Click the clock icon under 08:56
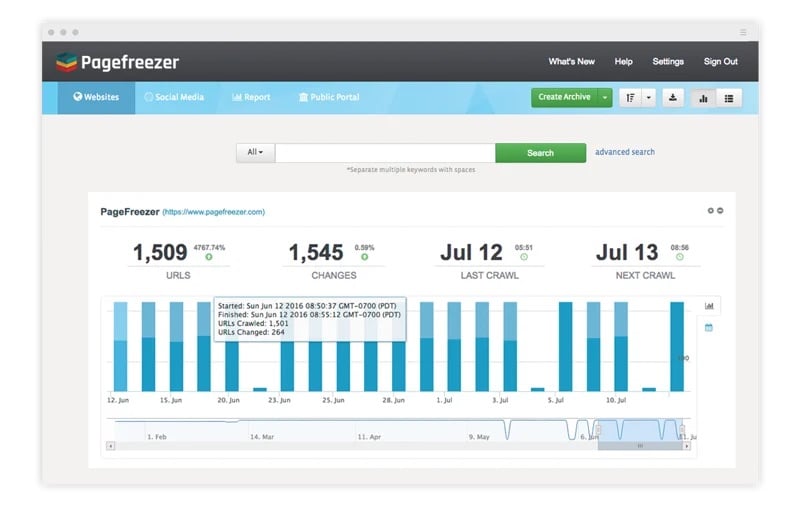Viewport: 800px width, 507px height. click(x=680, y=257)
